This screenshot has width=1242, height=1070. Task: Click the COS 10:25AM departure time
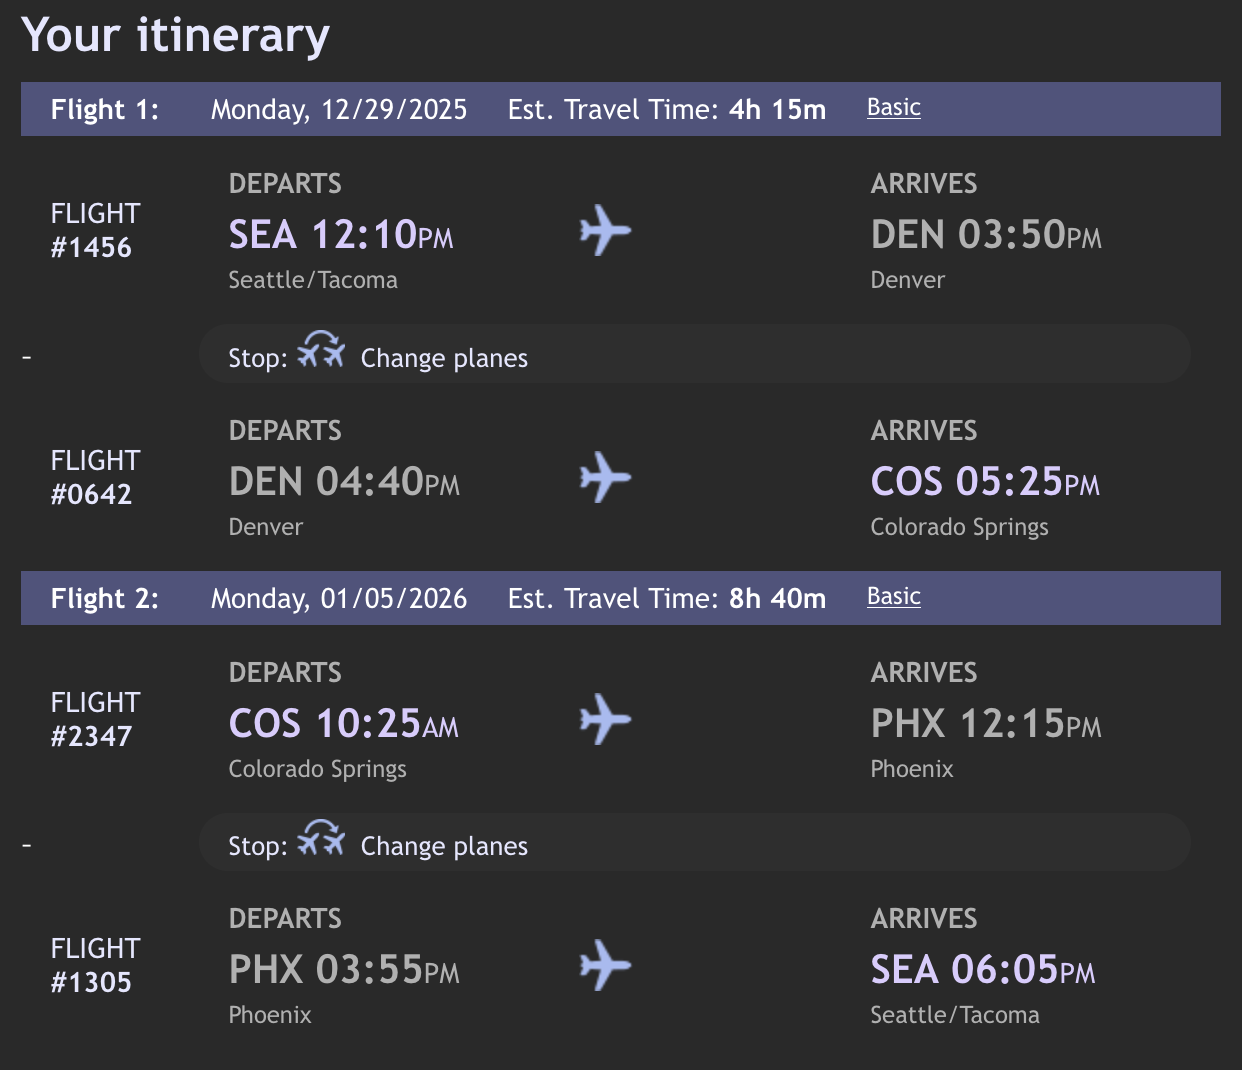click(x=343, y=724)
